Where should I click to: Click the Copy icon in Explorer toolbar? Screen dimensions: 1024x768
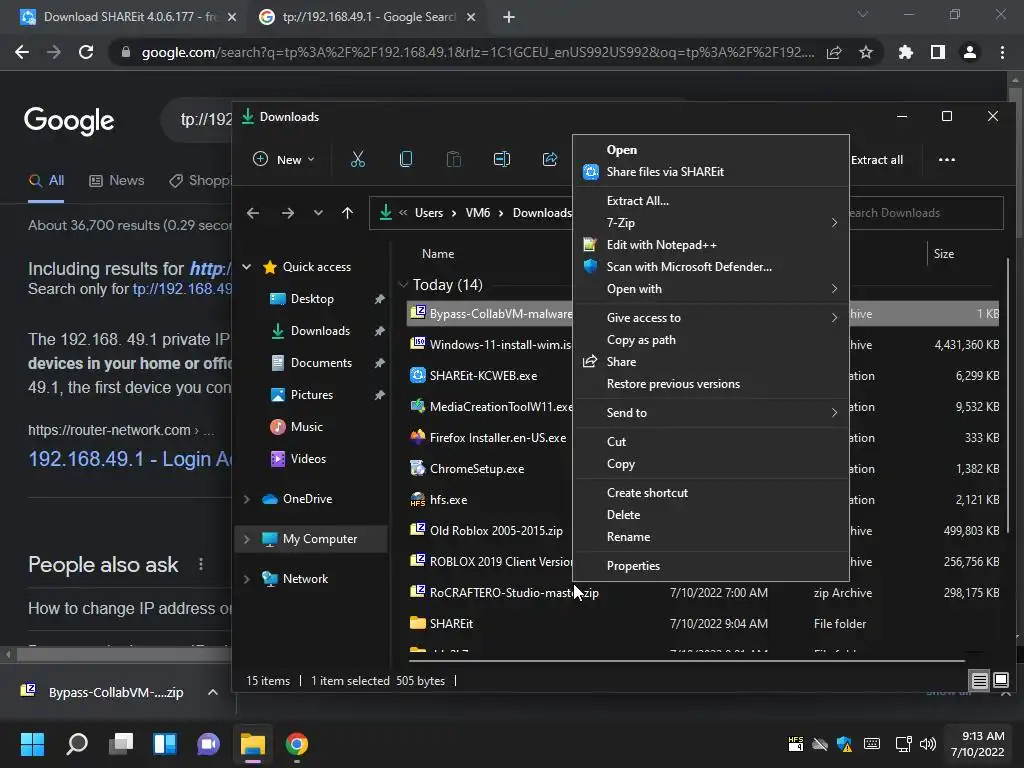406,159
